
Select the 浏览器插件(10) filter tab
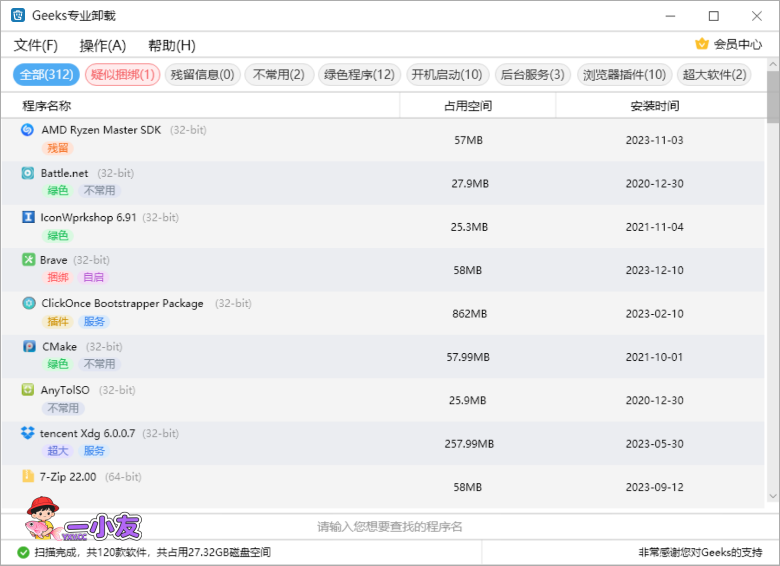point(625,75)
